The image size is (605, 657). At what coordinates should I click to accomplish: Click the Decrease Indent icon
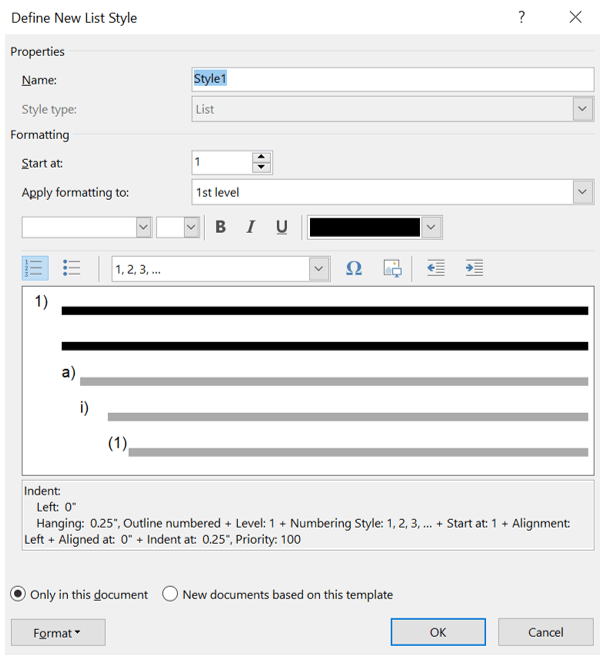coord(435,268)
